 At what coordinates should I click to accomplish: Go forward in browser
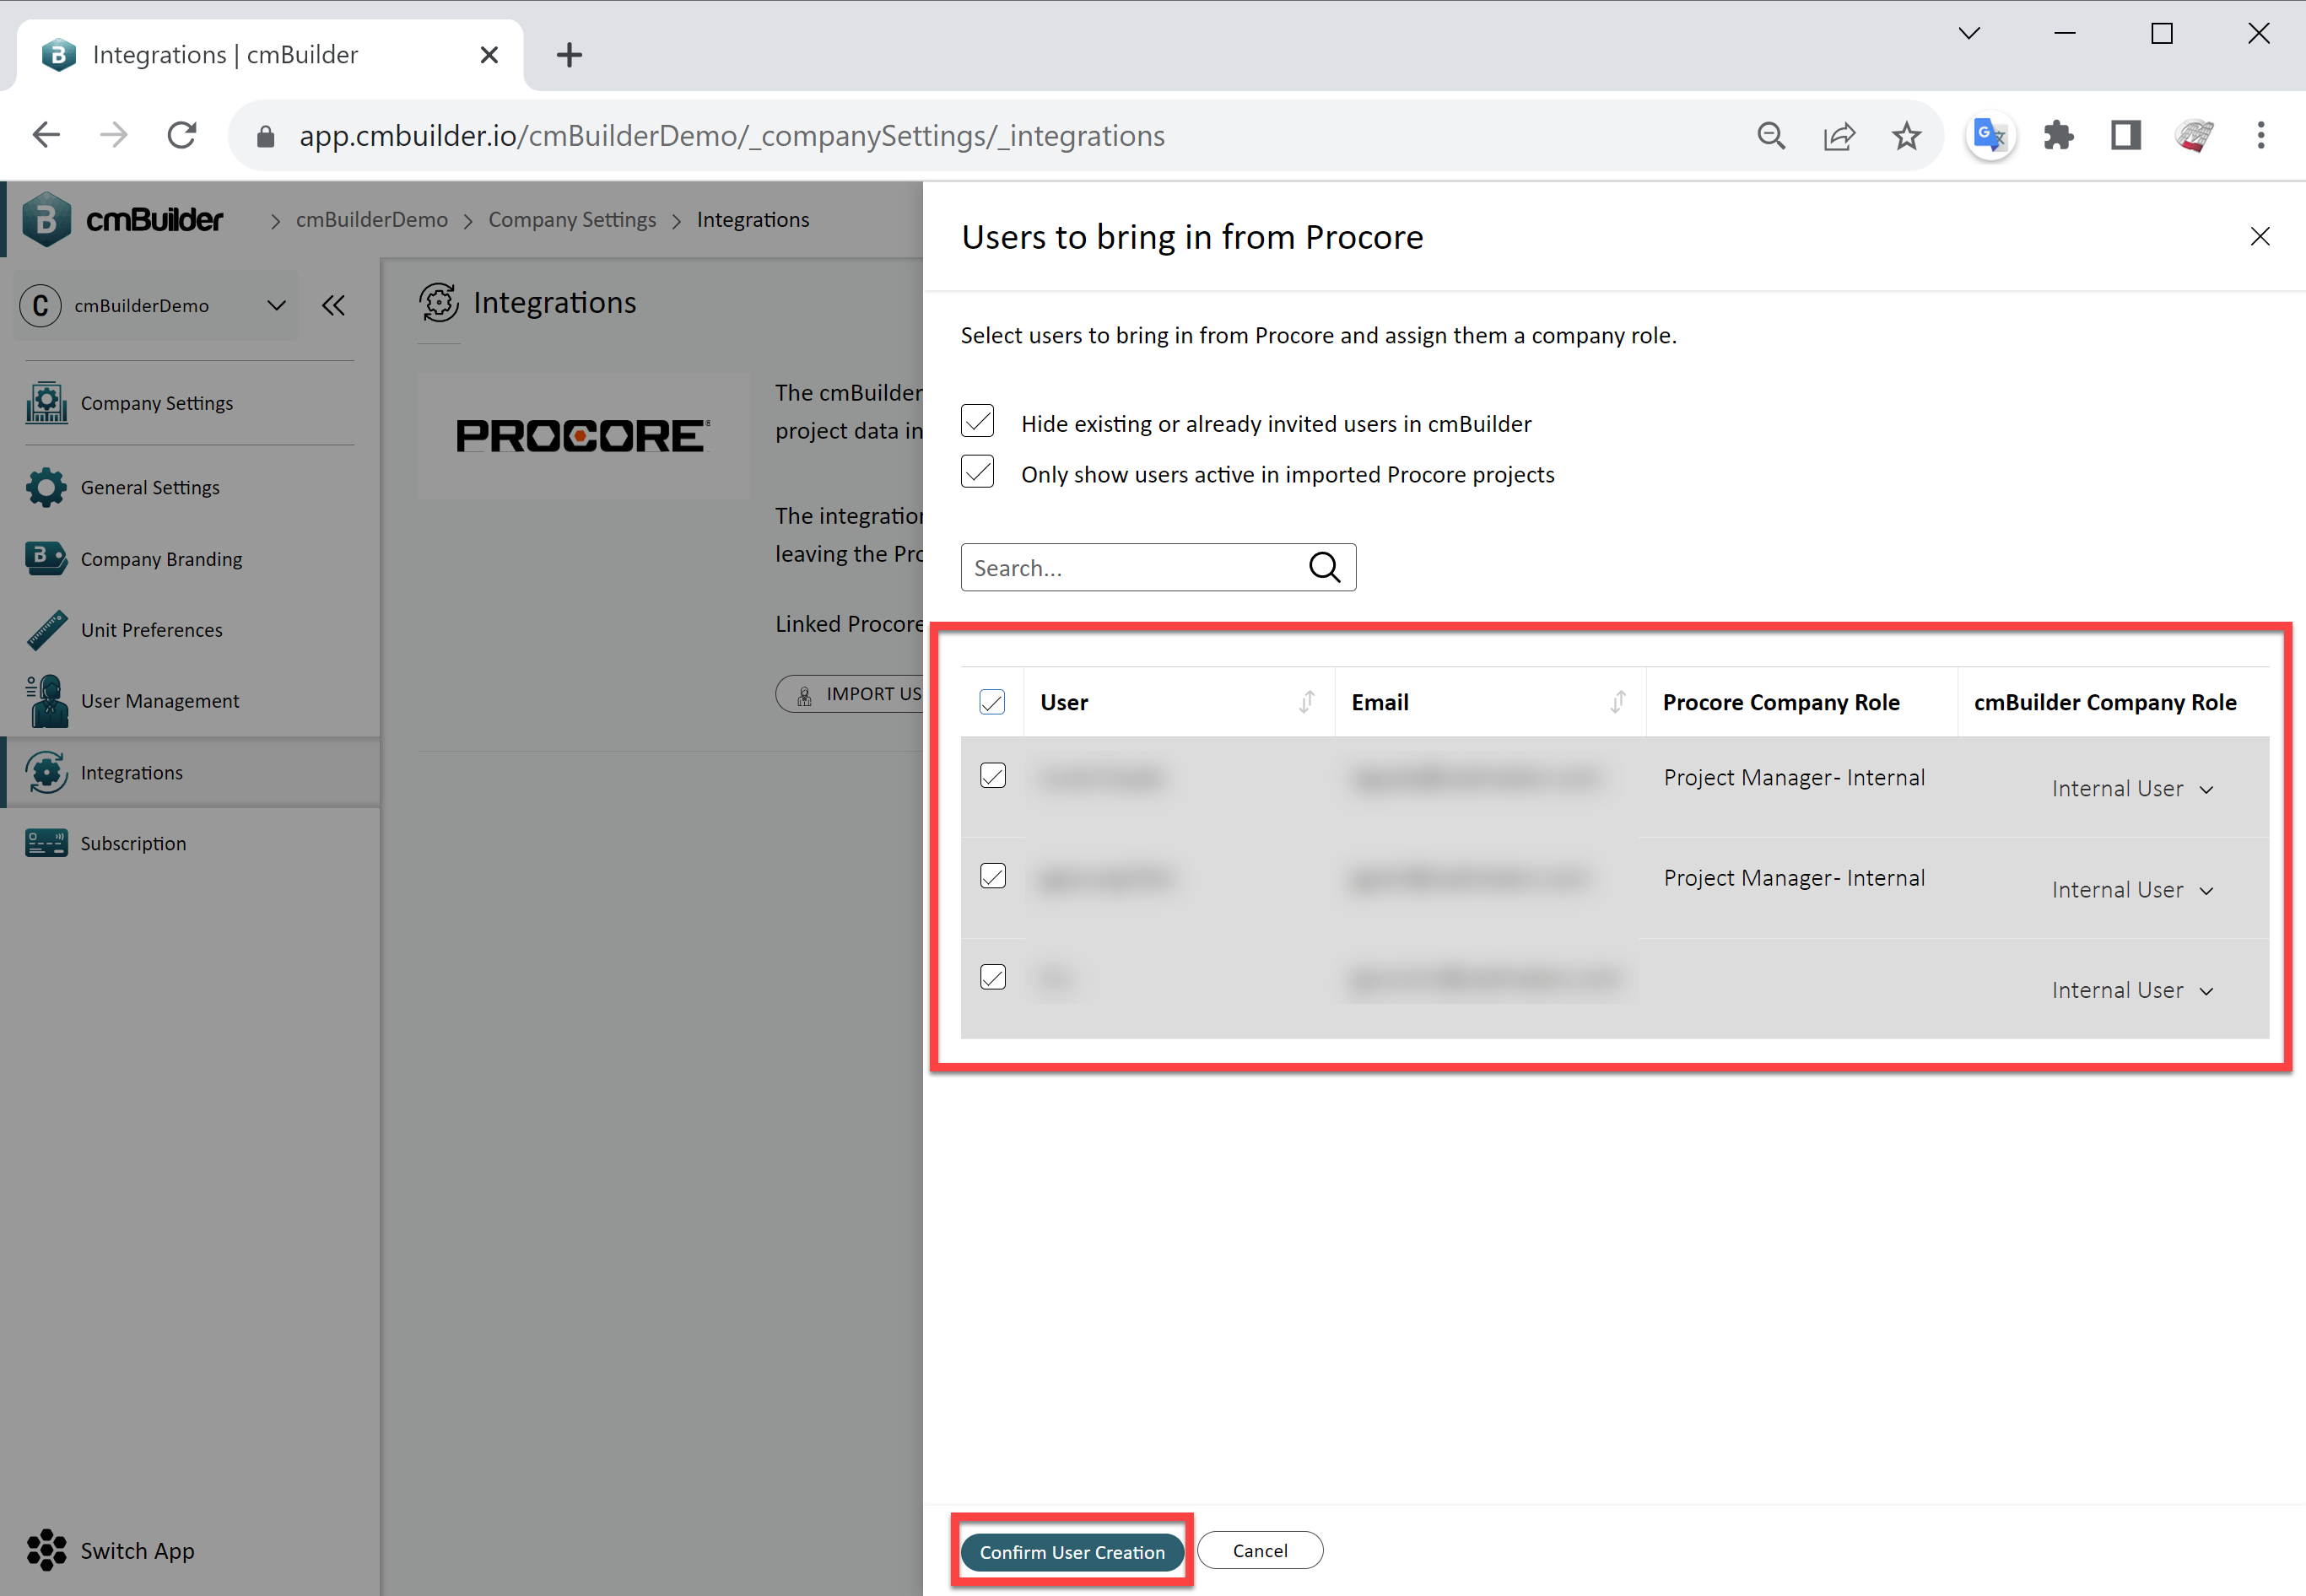point(114,135)
